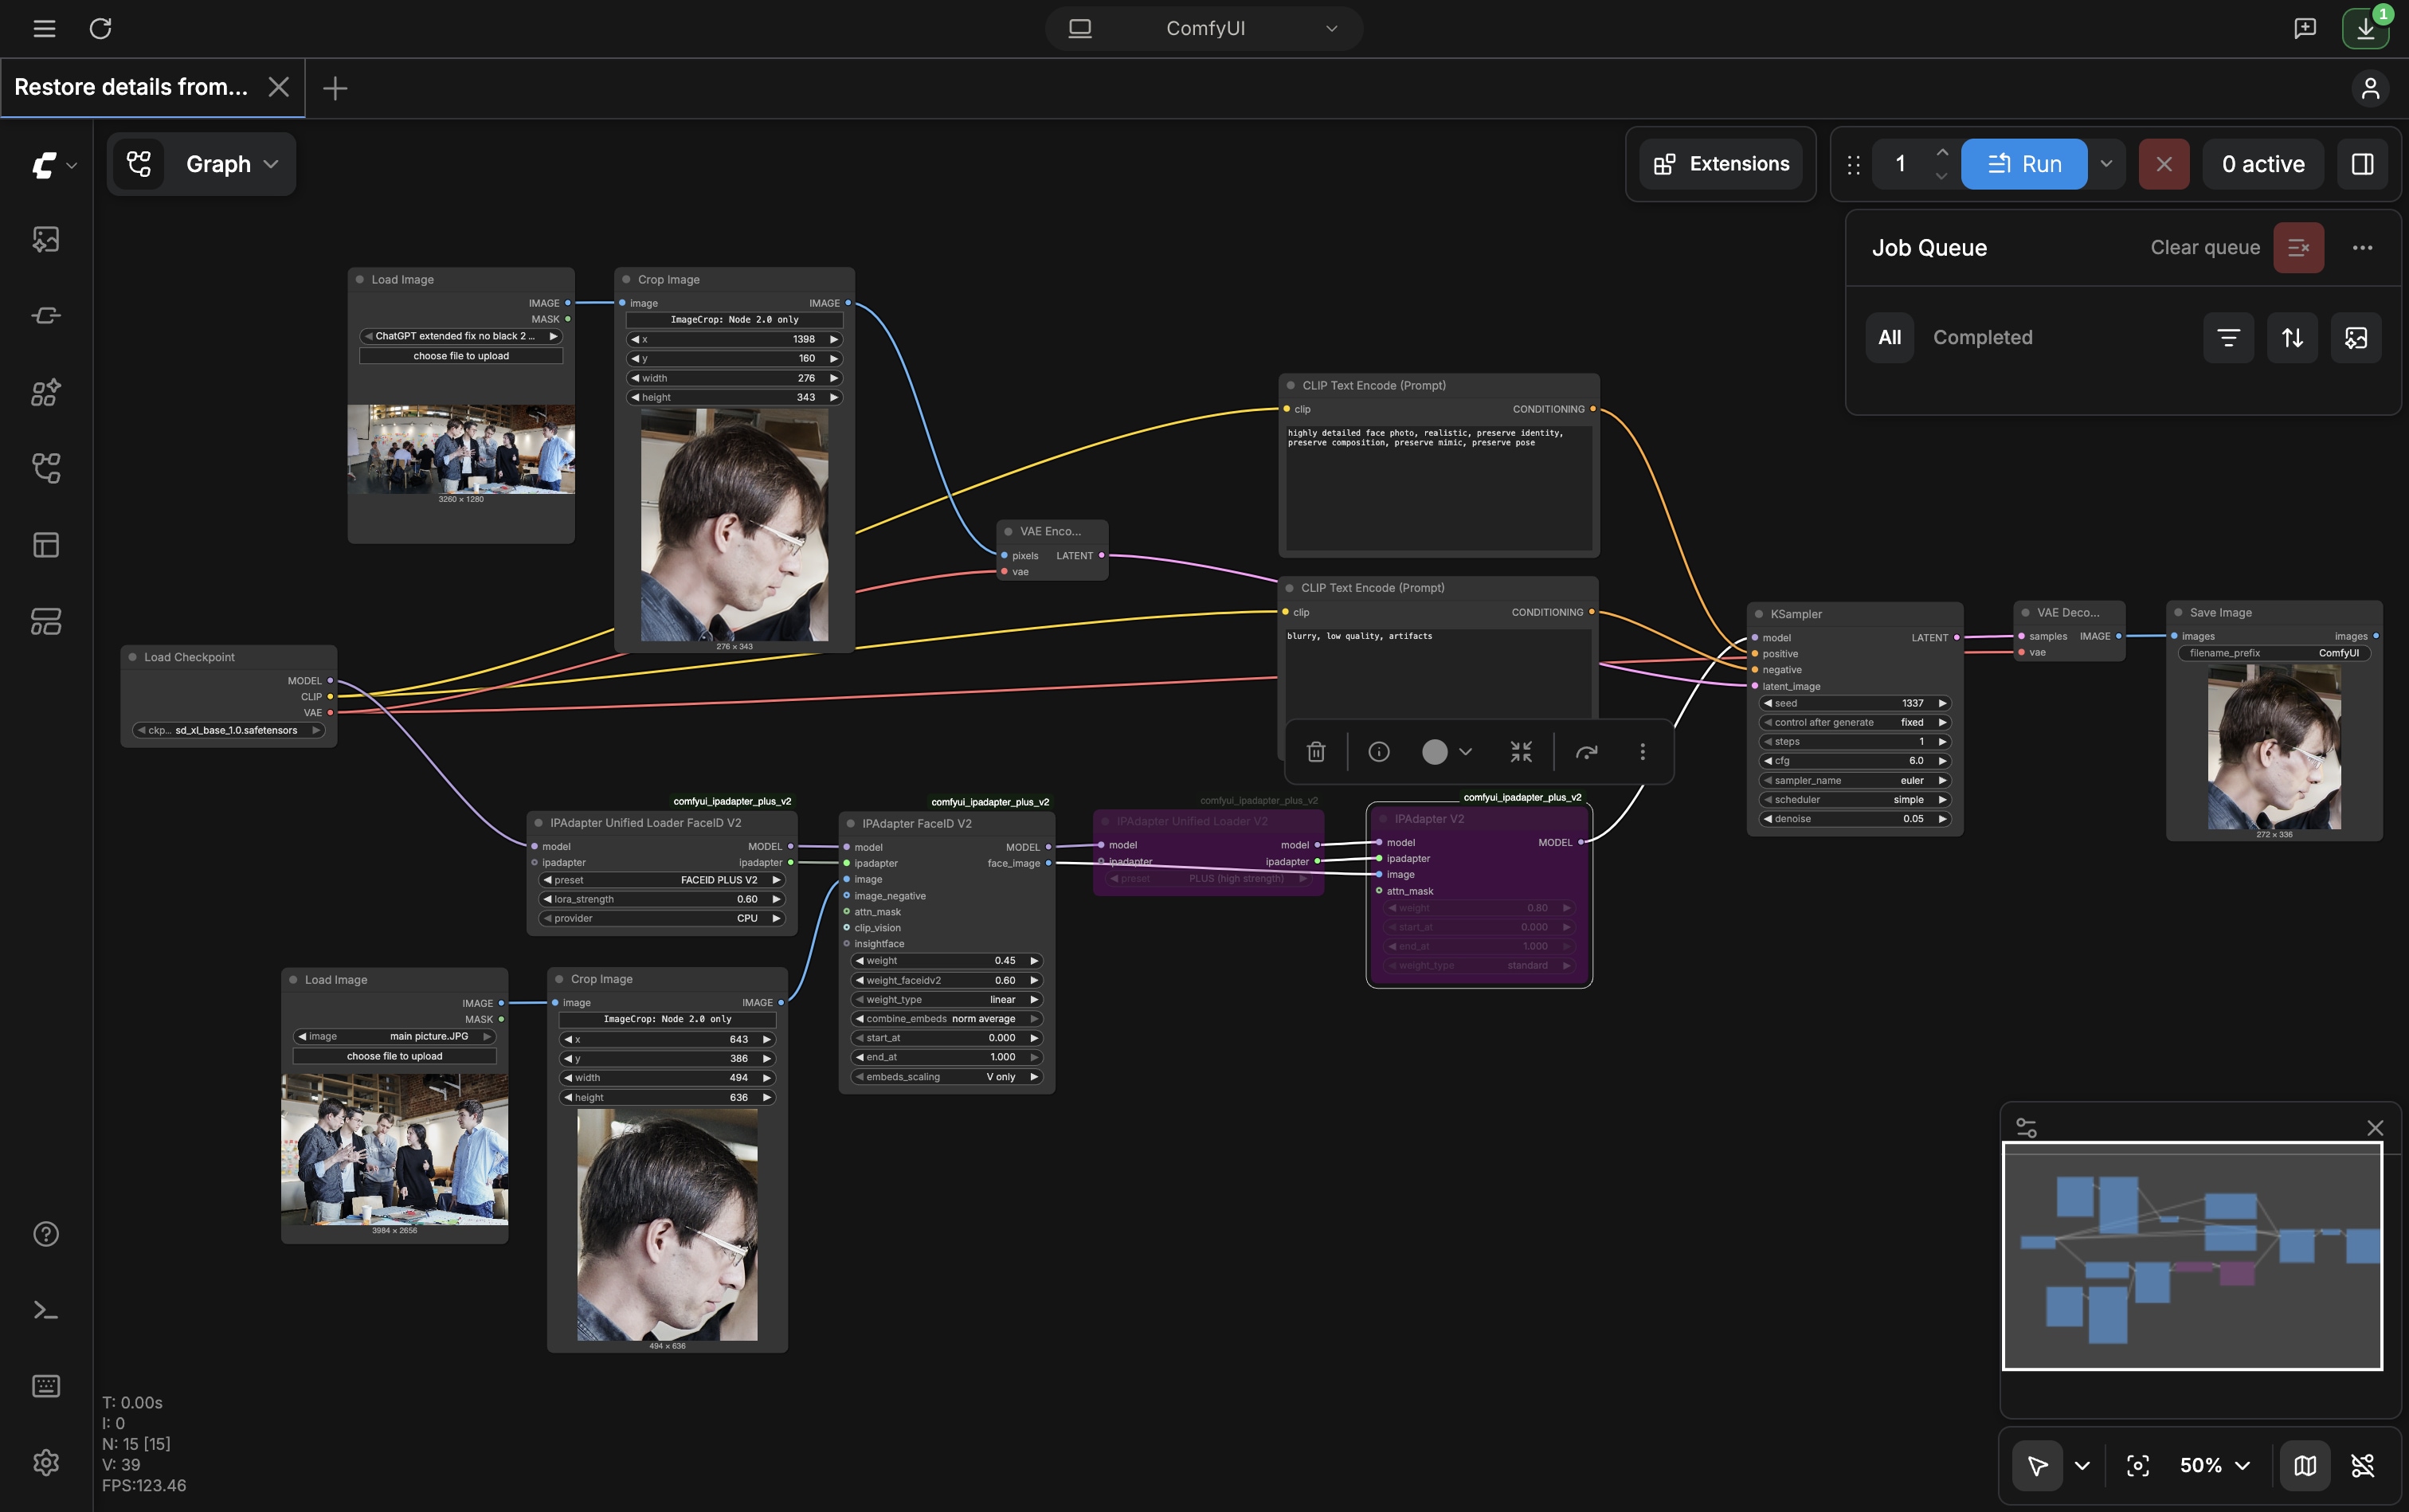This screenshot has width=2409, height=1512.
Task: Delete selected node with trash icon
Action: [1316, 752]
